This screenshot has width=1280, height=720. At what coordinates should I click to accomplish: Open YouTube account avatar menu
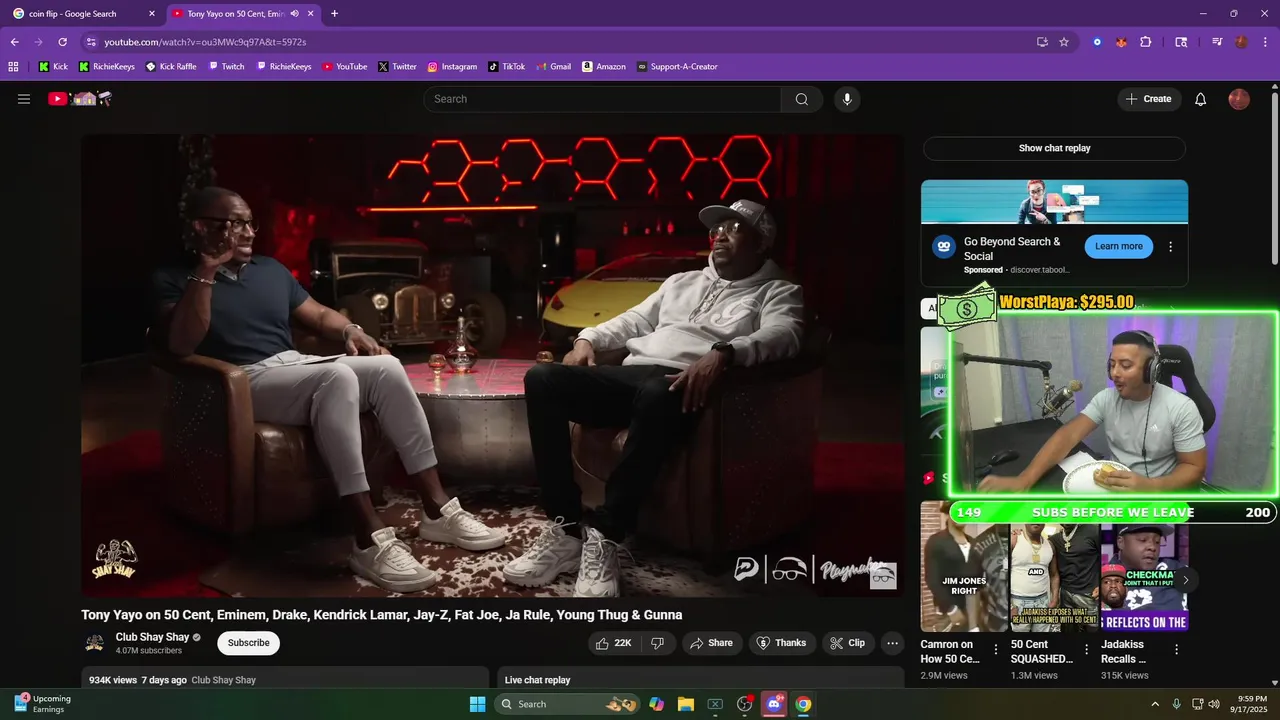click(1239, 99)
